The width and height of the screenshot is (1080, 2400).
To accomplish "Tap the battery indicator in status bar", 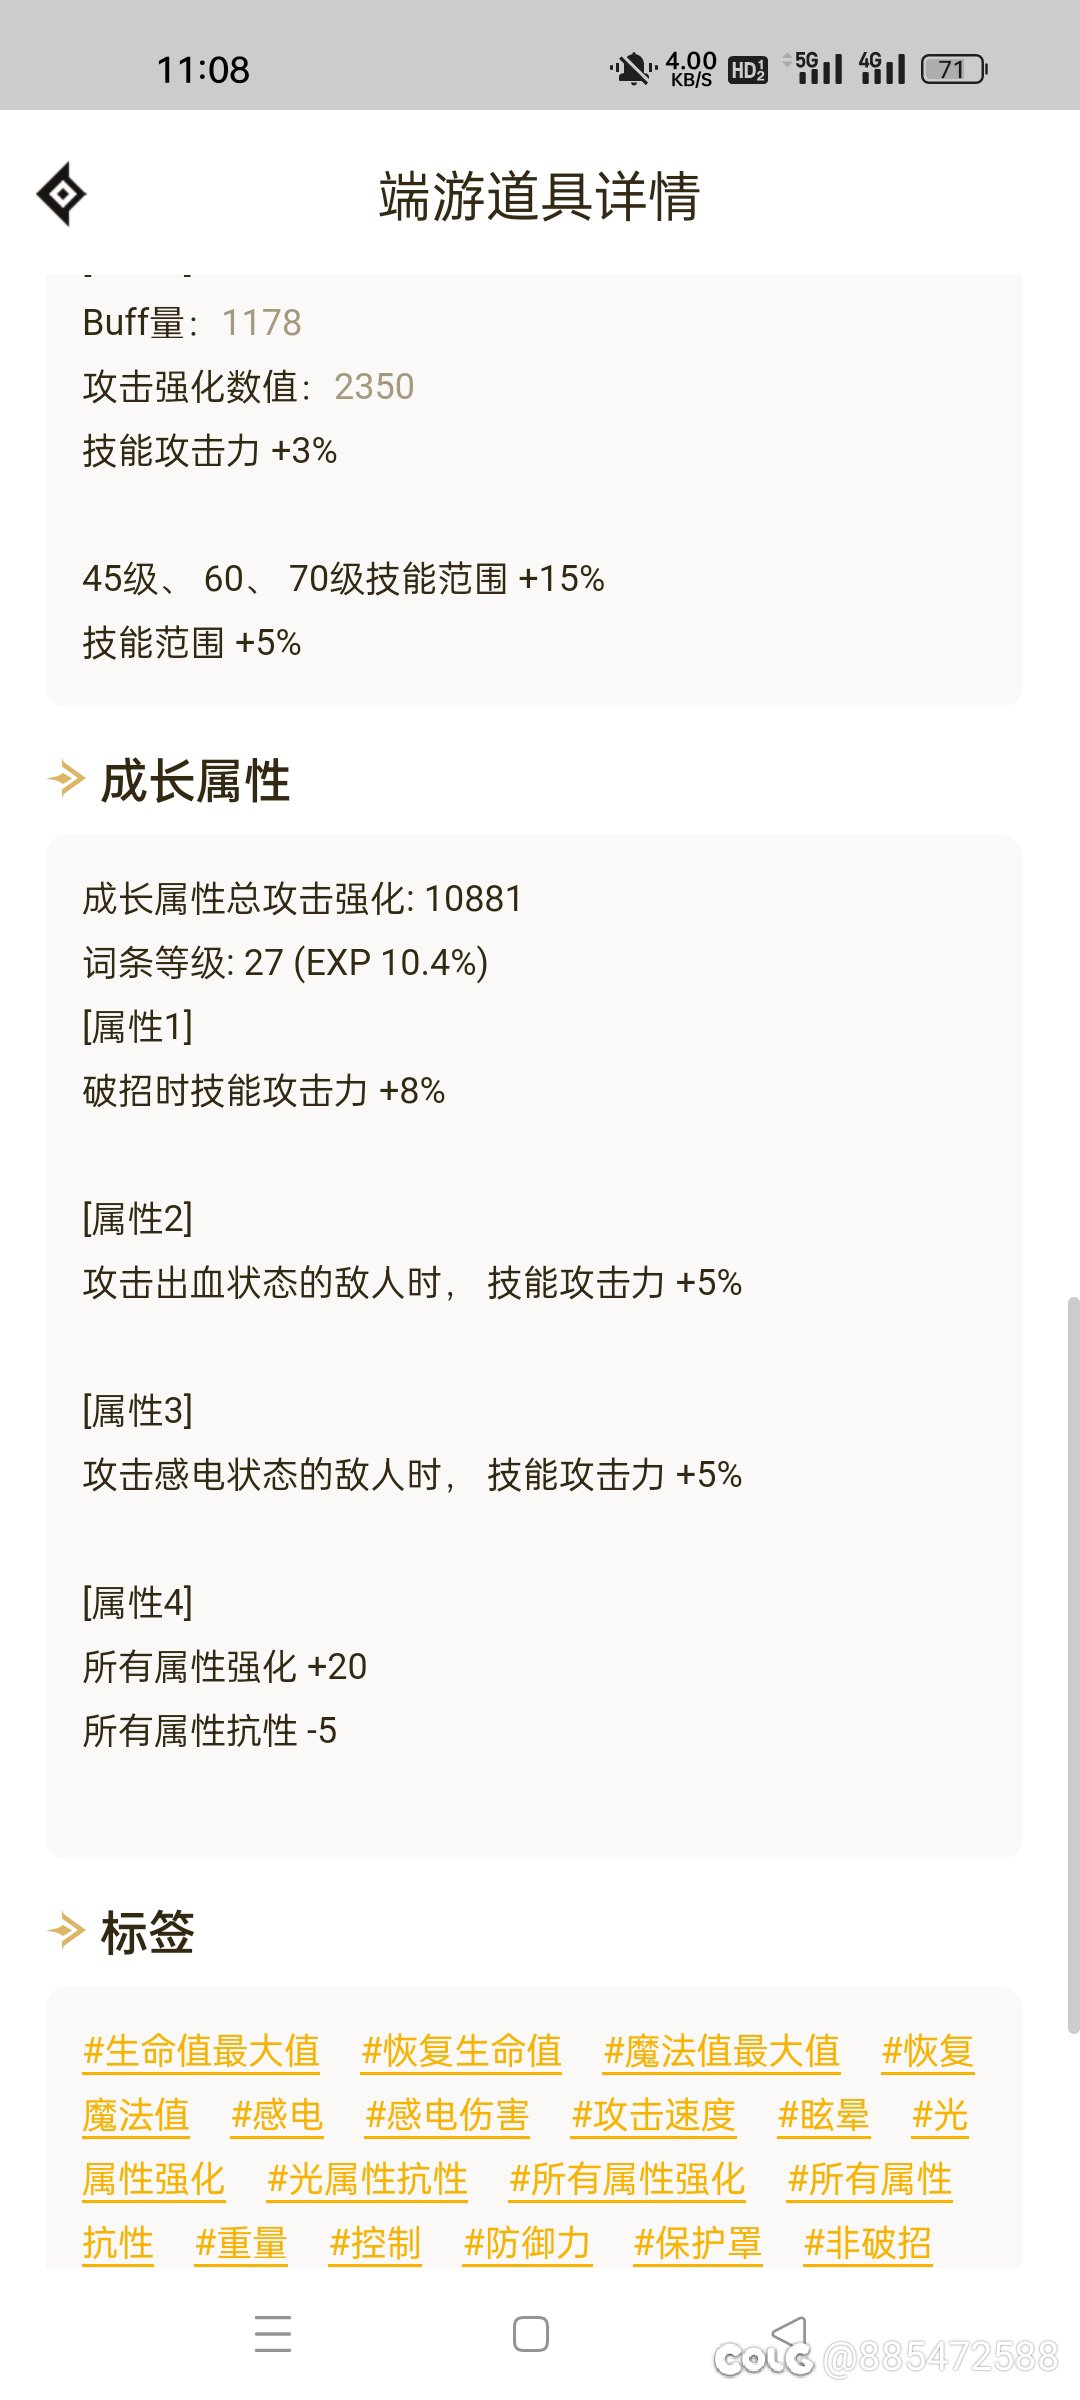I will pos(954,69).
